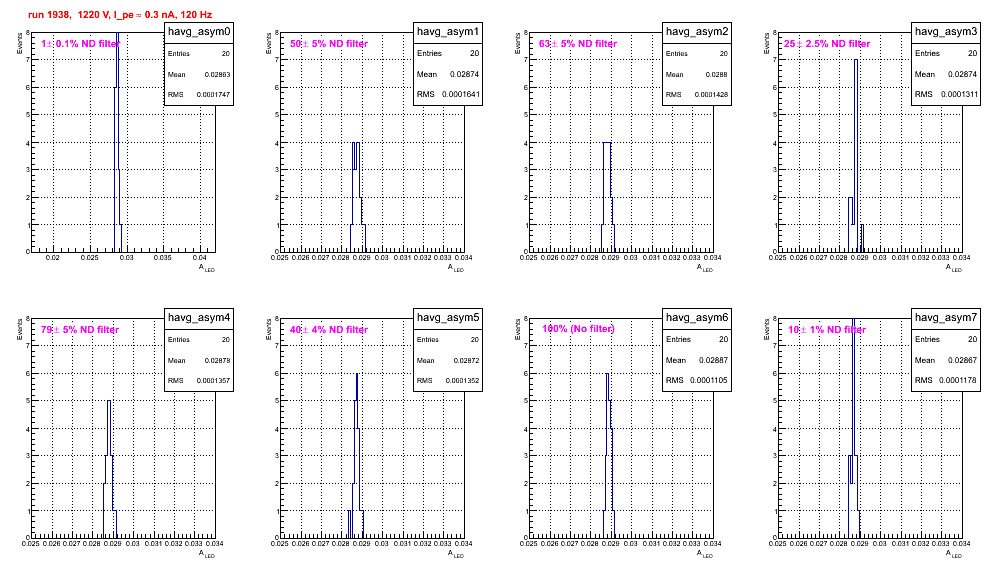This screenshot has width=996, height=572.
Task: Click RMS value 0.0001428
Action: pos(711,95)
